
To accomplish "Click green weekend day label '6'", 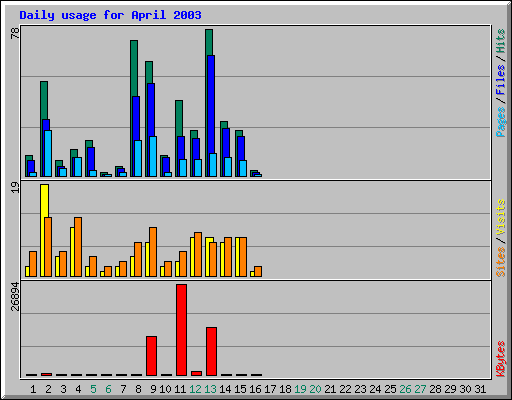I will tap(108, 389).
